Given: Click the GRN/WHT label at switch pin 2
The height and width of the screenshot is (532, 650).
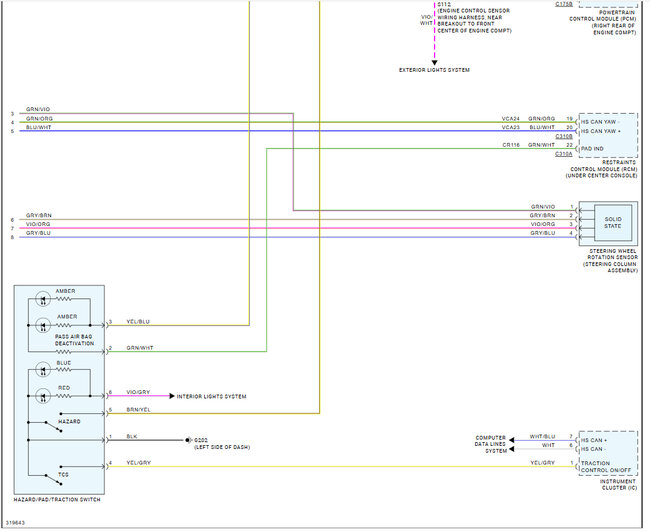Looking at the screenshot, I should click(140, 348).
